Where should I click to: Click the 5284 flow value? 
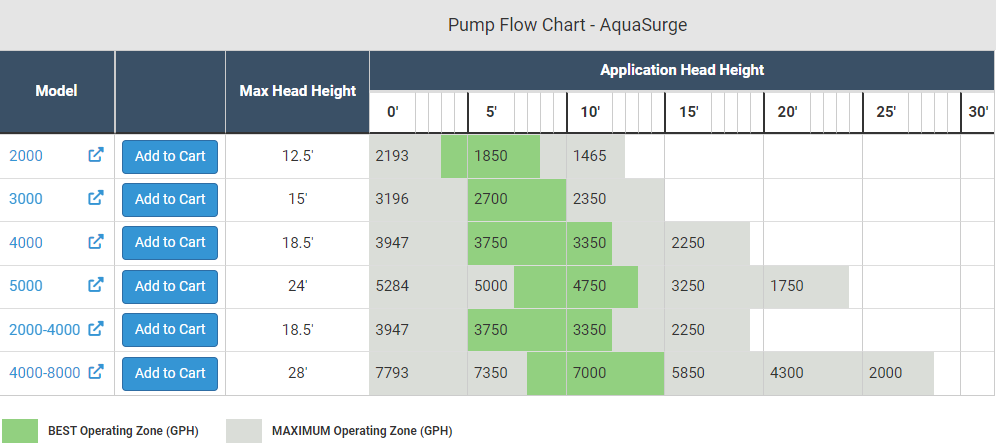[392, 286]
